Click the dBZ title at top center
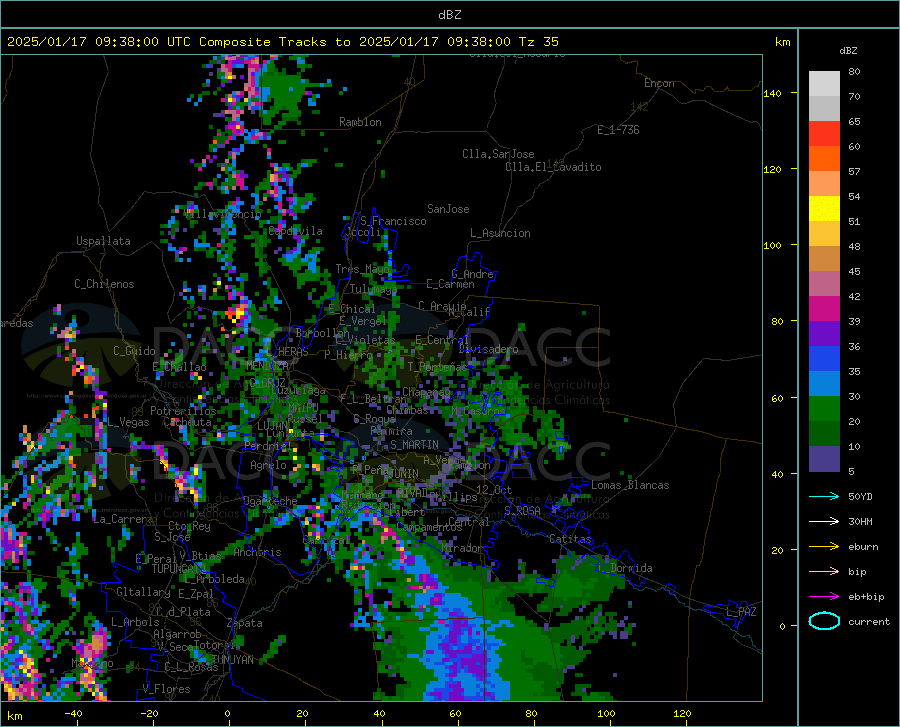 pyautogui.click(x=449, y=15)
